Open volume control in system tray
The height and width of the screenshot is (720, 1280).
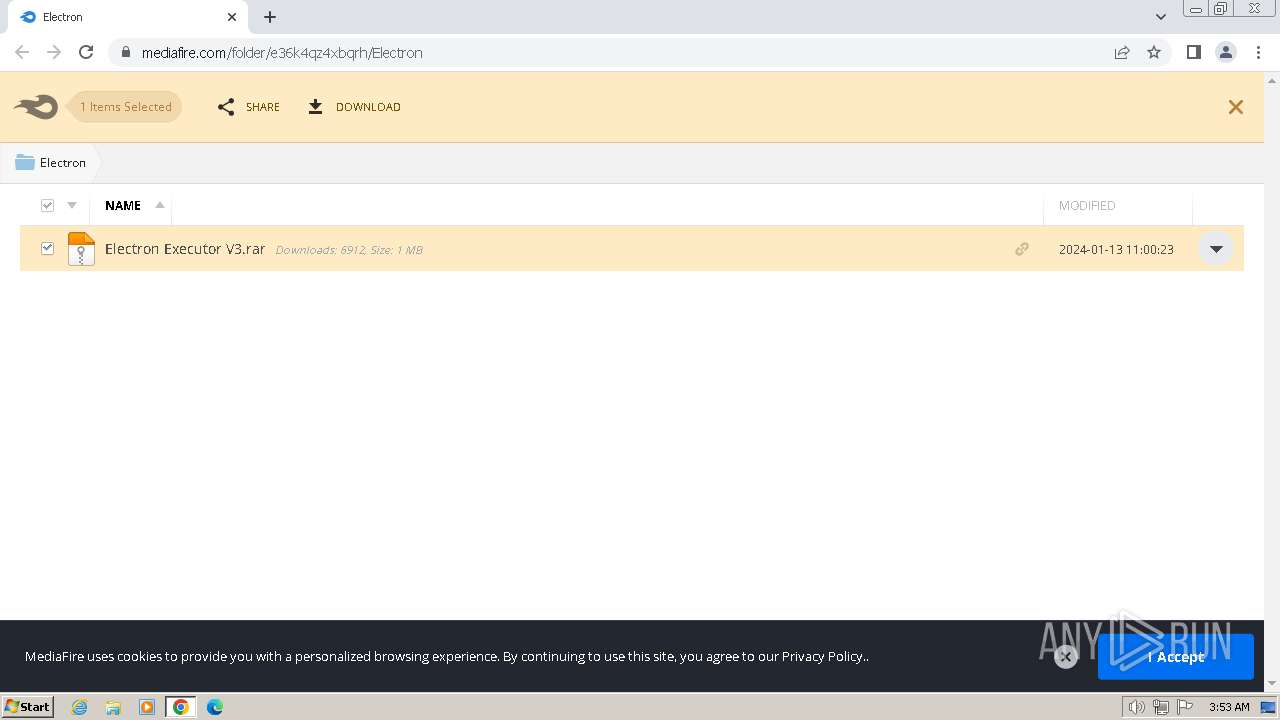click(x=1137, y=707)
